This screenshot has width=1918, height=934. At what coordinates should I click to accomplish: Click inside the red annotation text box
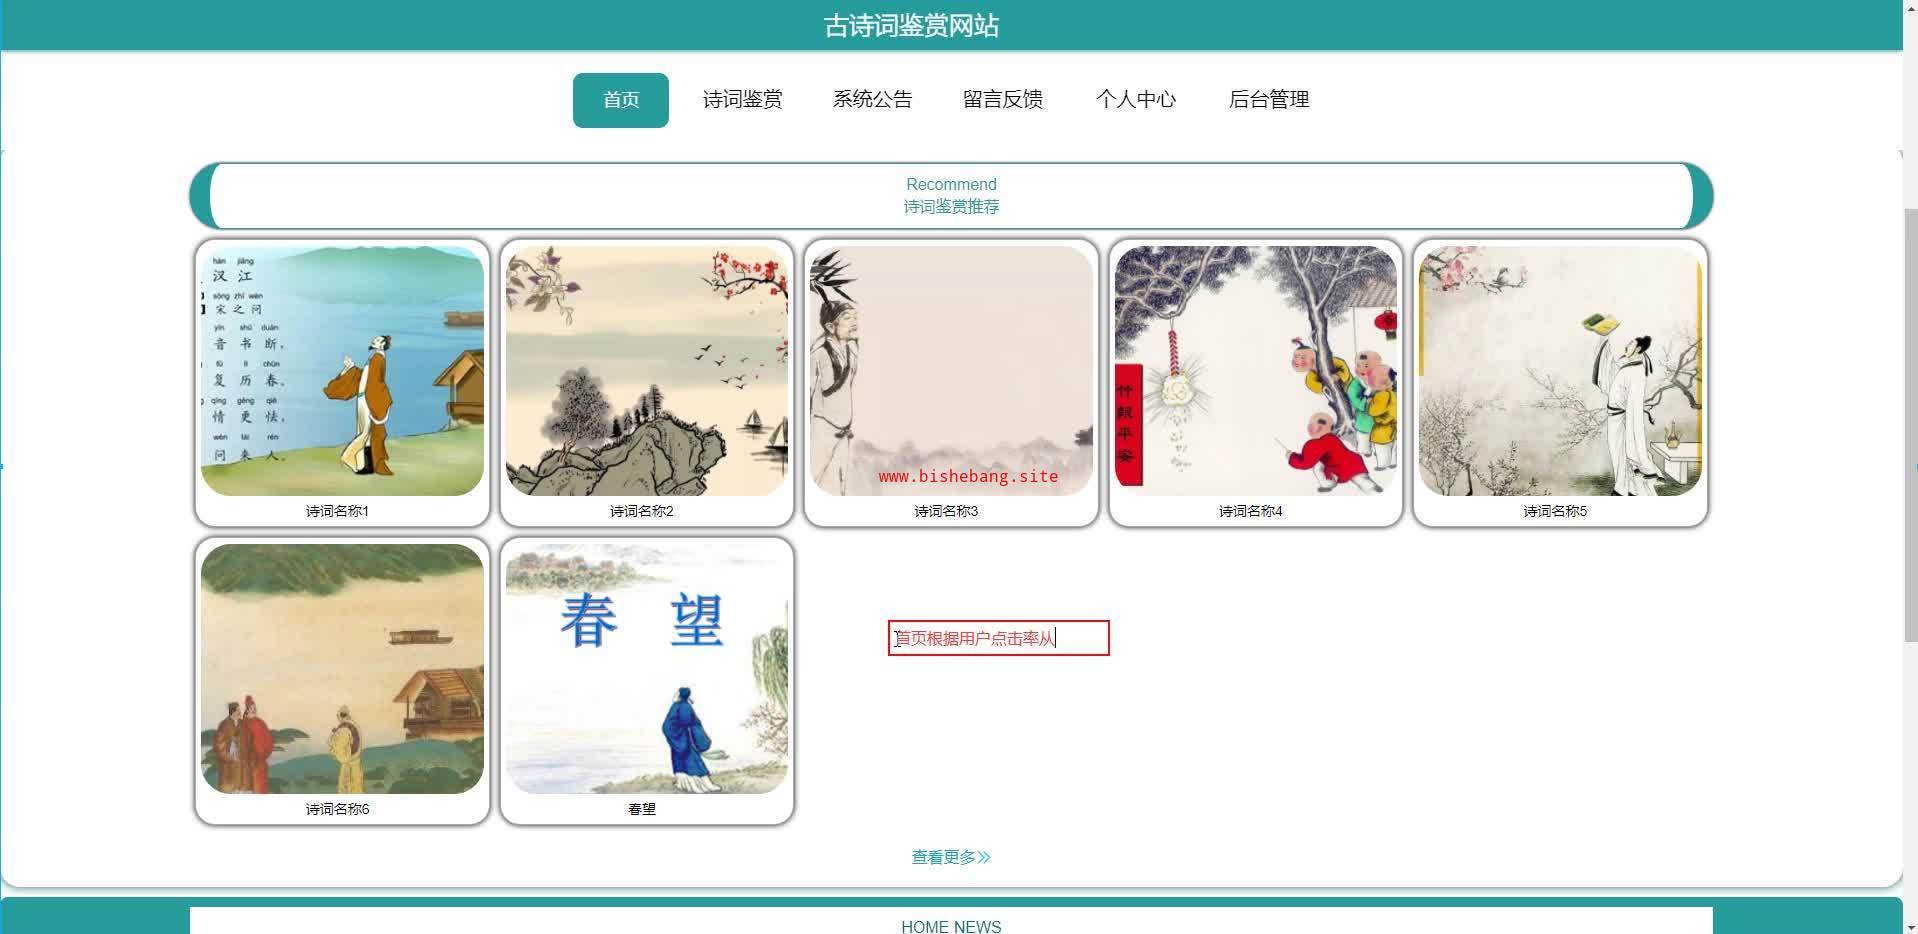[999, 638]
